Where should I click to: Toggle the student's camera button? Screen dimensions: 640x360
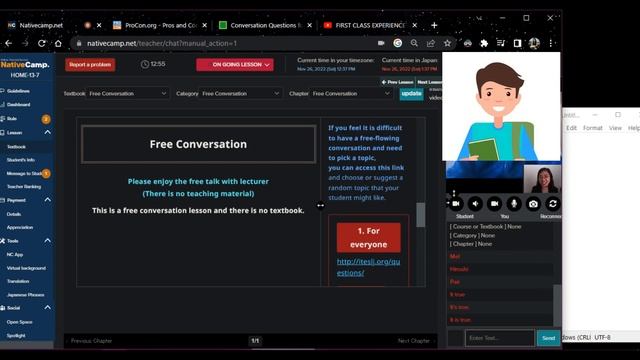[x=456, y=204]
